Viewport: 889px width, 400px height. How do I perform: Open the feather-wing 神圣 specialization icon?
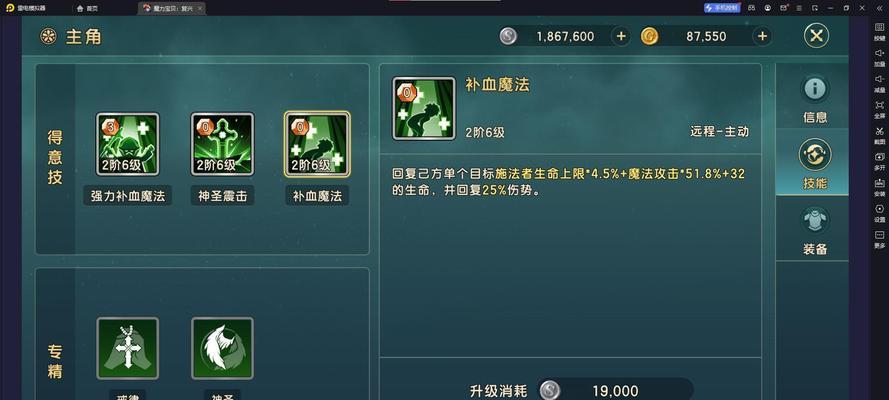222,348
